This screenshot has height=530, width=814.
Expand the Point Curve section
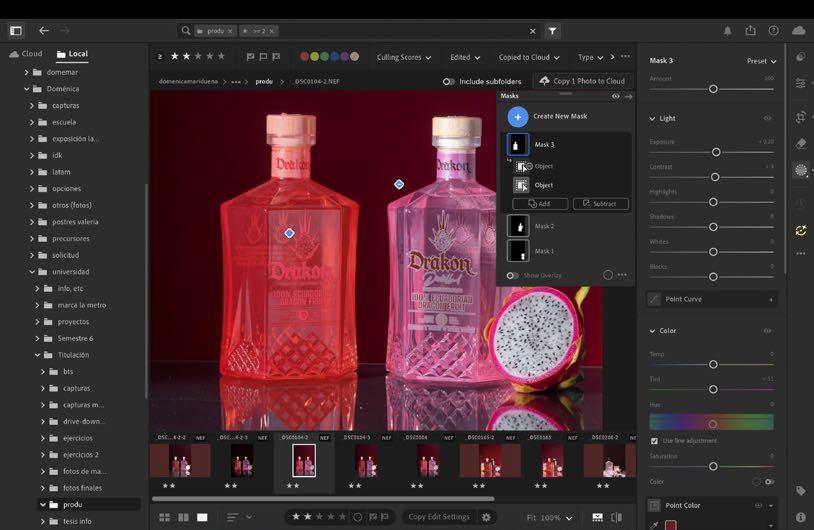click(x=771, y=300)
